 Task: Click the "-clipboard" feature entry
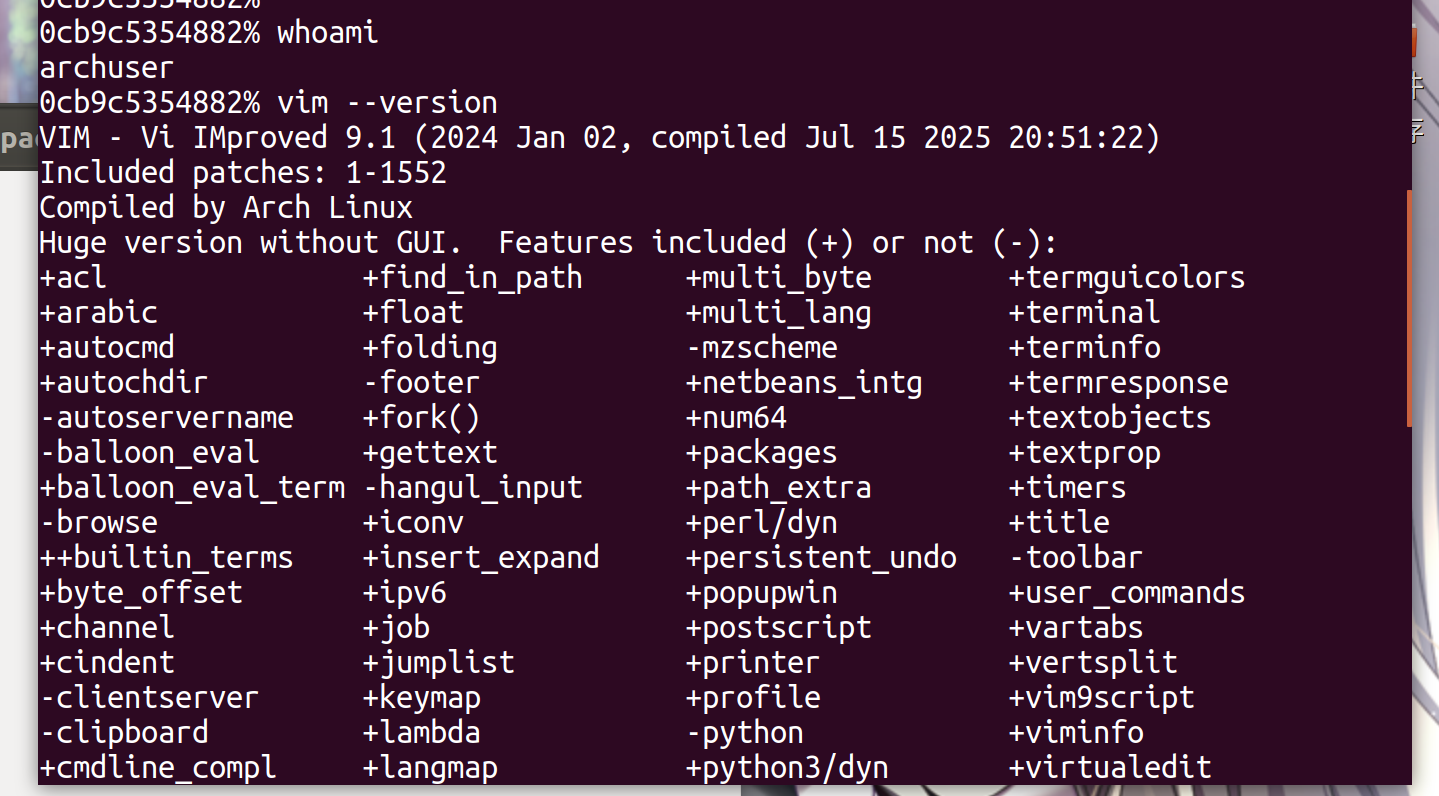[x=124, y=733]
